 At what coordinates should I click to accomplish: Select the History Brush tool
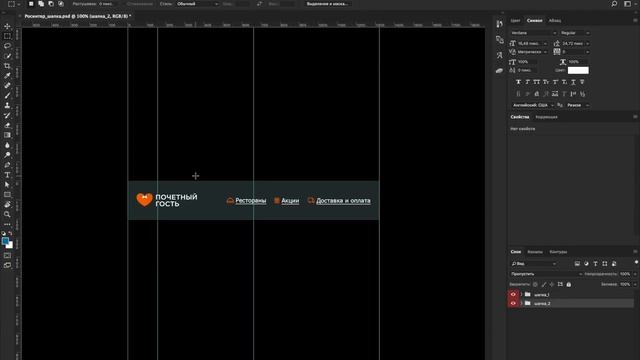(x=7, y=115)
